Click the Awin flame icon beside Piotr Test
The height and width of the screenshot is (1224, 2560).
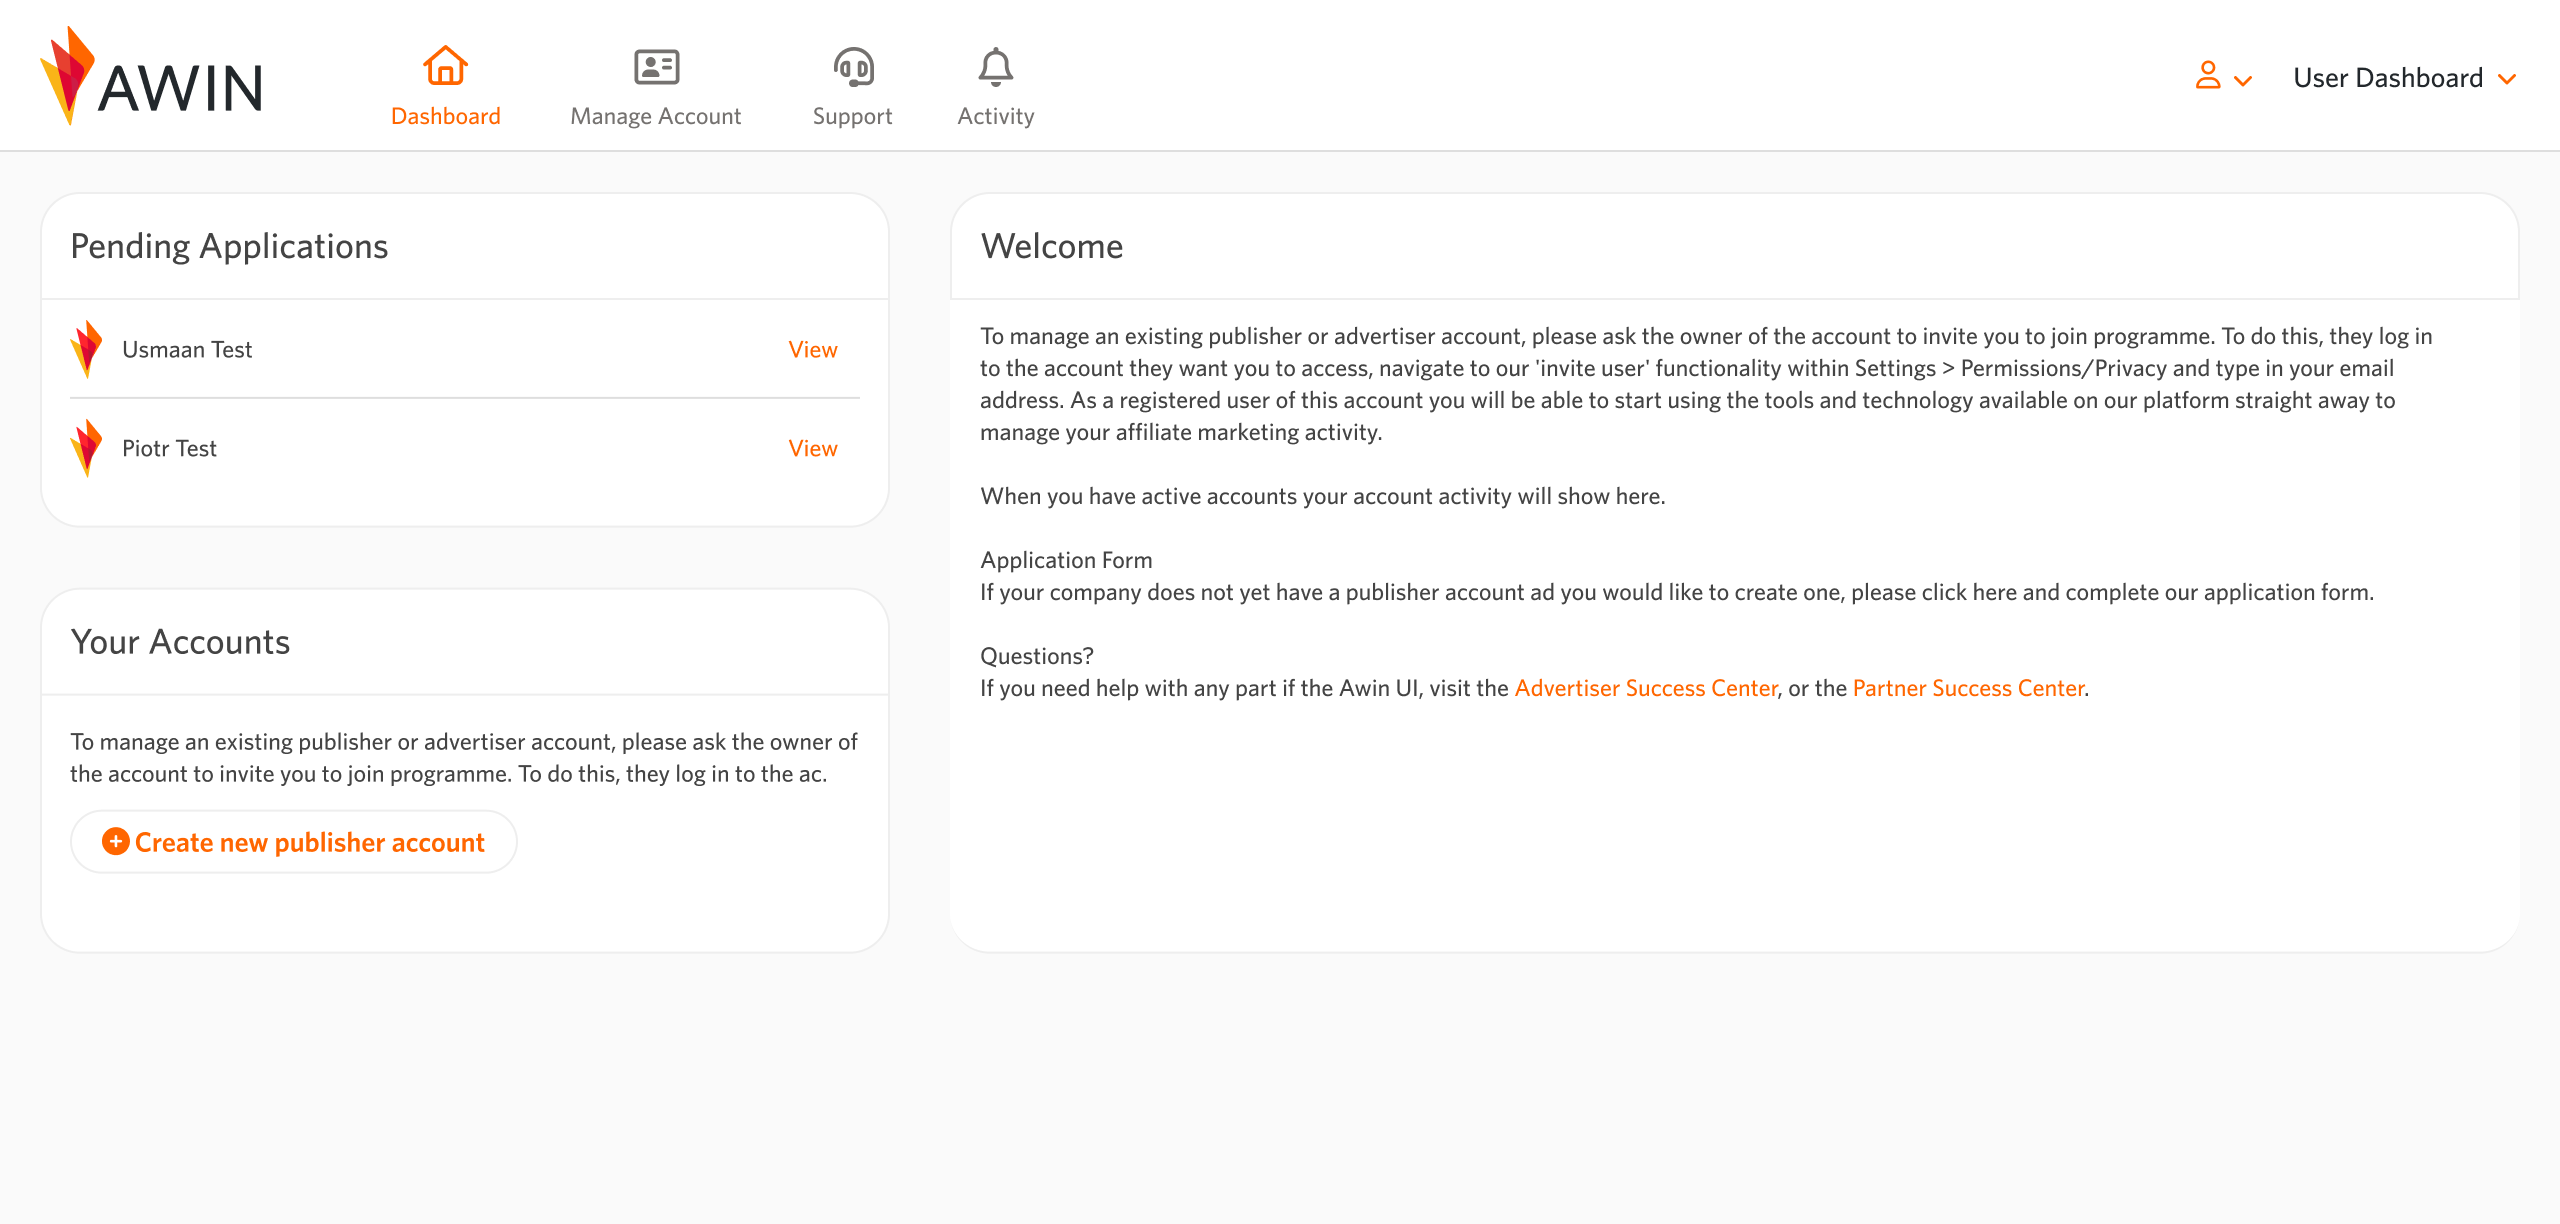pos(87,448)
